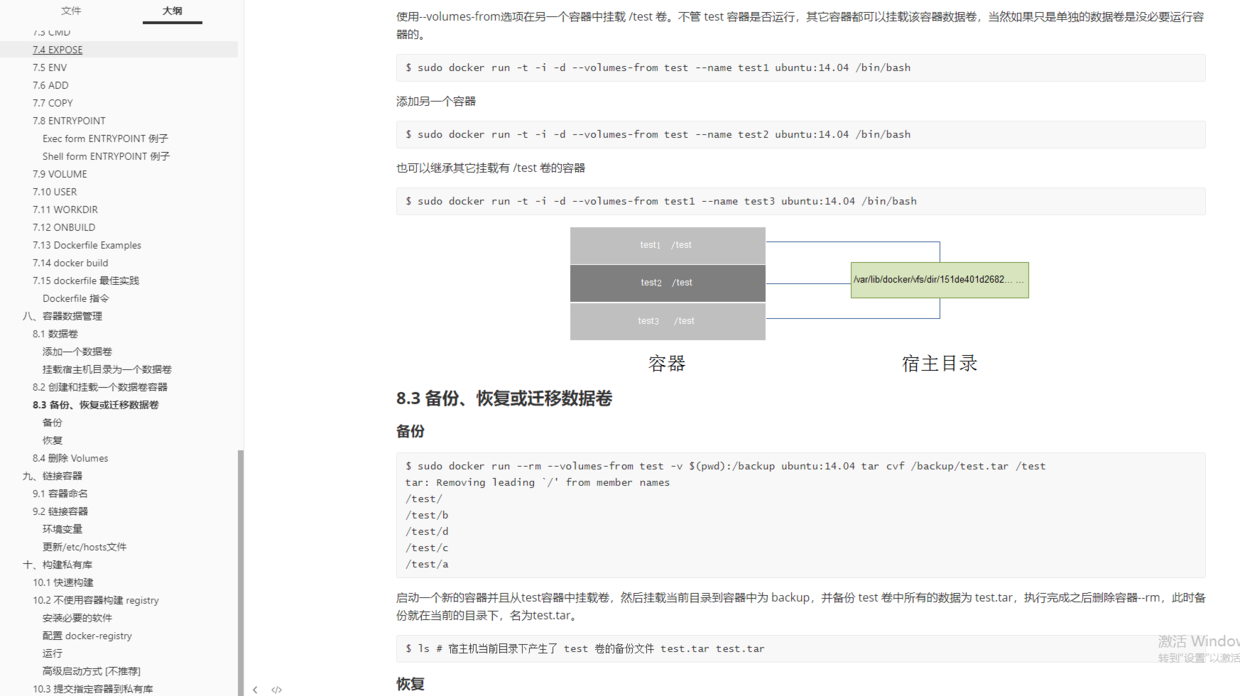Place cursor in the --name test1 code block
The image size is (1240, 696).
pos(800,68)
